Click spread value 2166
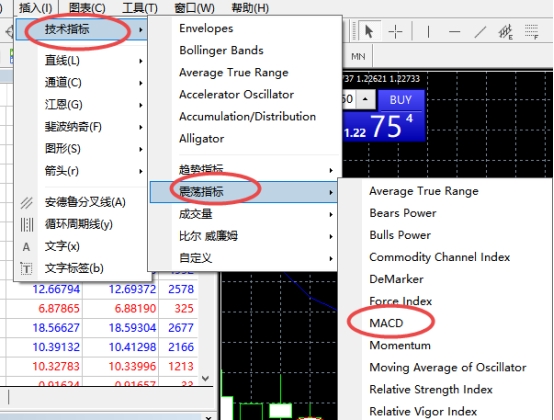Viewport: 554px width, 420px height. [x=181, y=347]
